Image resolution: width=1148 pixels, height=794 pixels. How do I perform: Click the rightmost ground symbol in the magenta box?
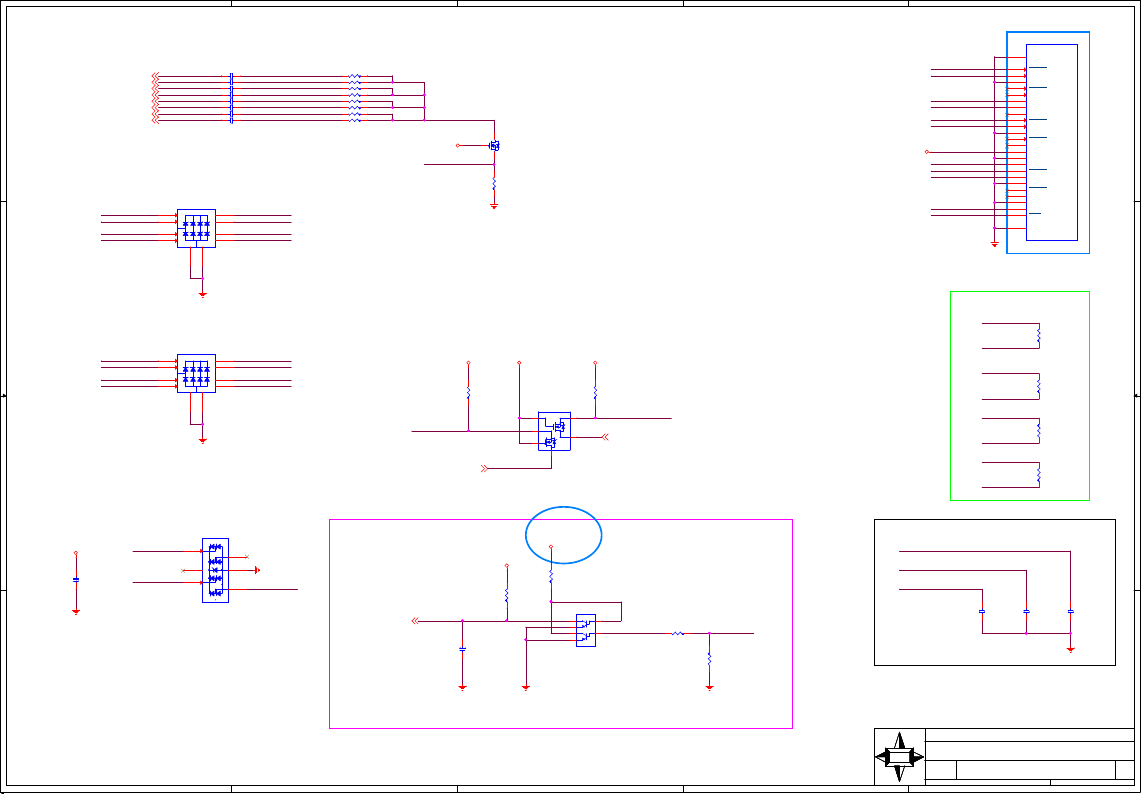(x=709, y=688)
